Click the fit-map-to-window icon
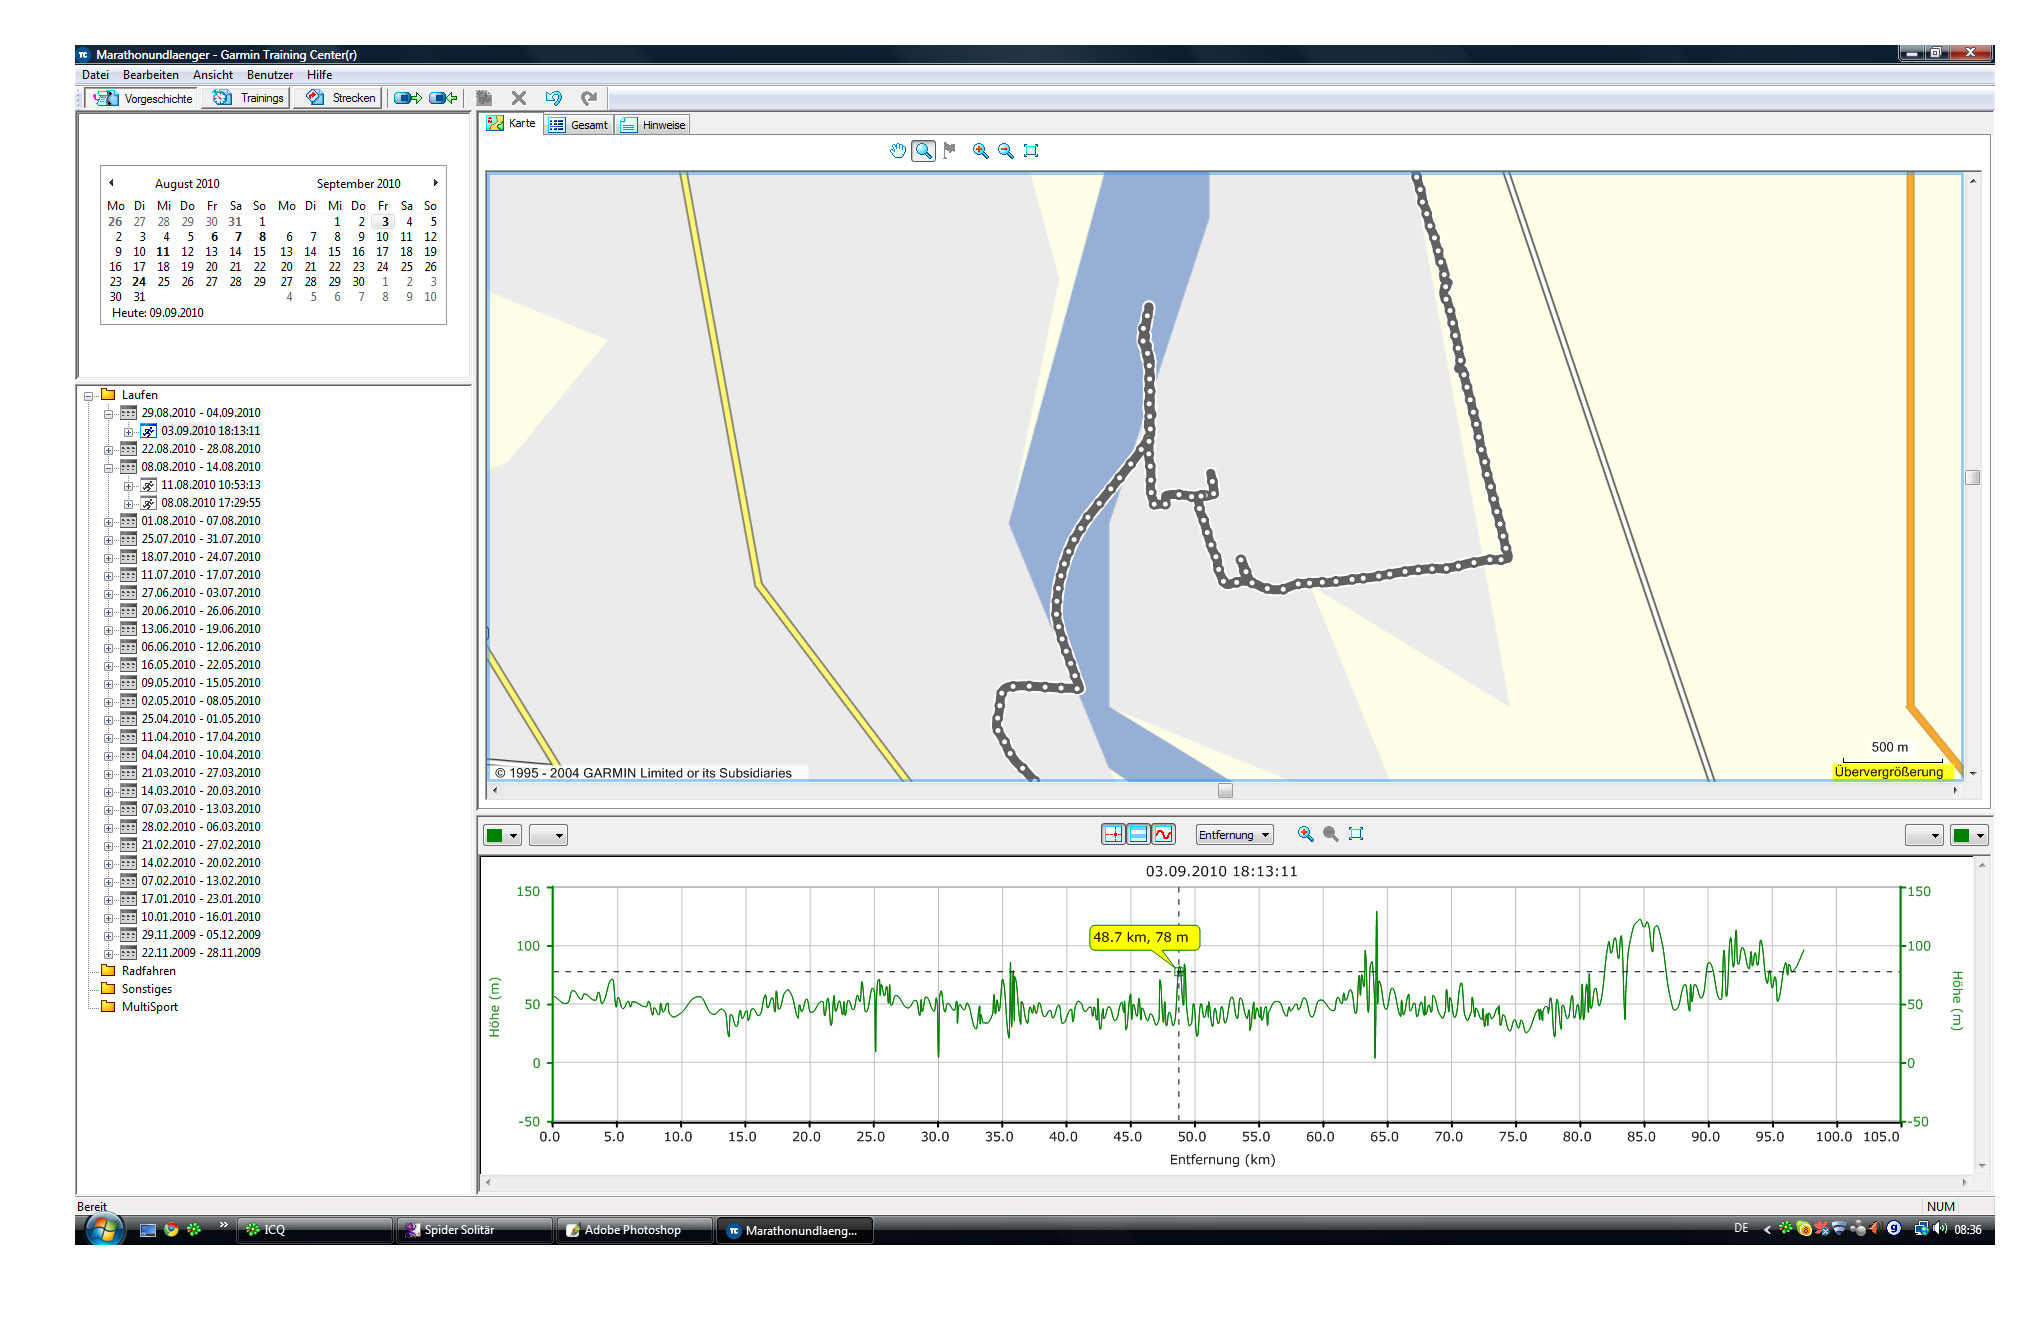The image size is (2023, 1332). click(1031, 151)
